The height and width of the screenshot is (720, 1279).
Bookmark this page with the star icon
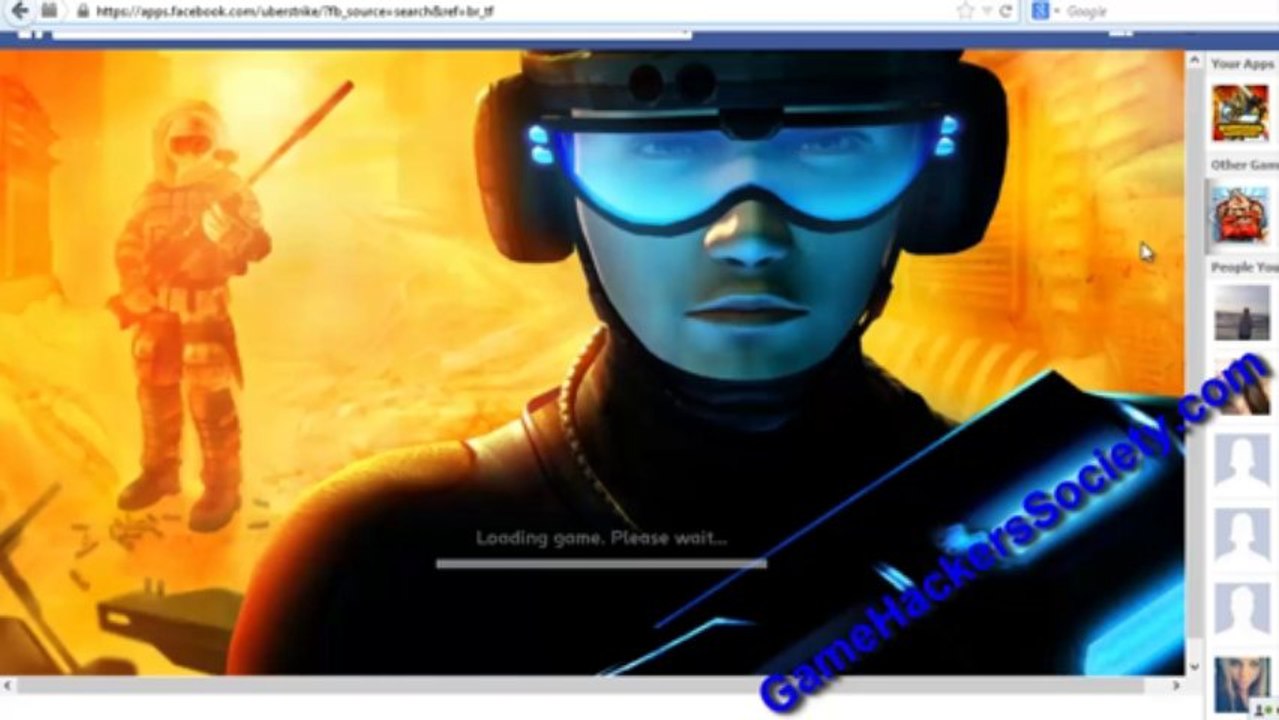click(x=965, y=11)
